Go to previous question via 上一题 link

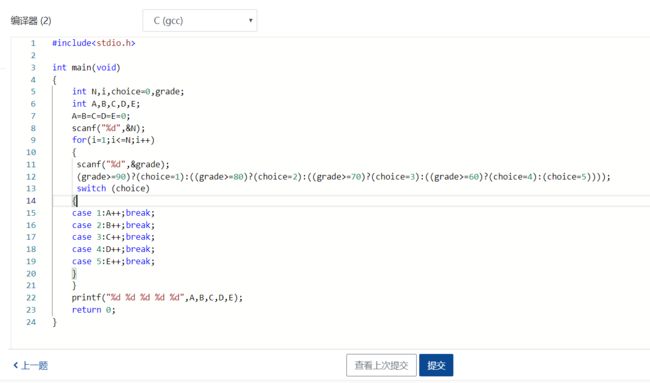coord(31,365)
